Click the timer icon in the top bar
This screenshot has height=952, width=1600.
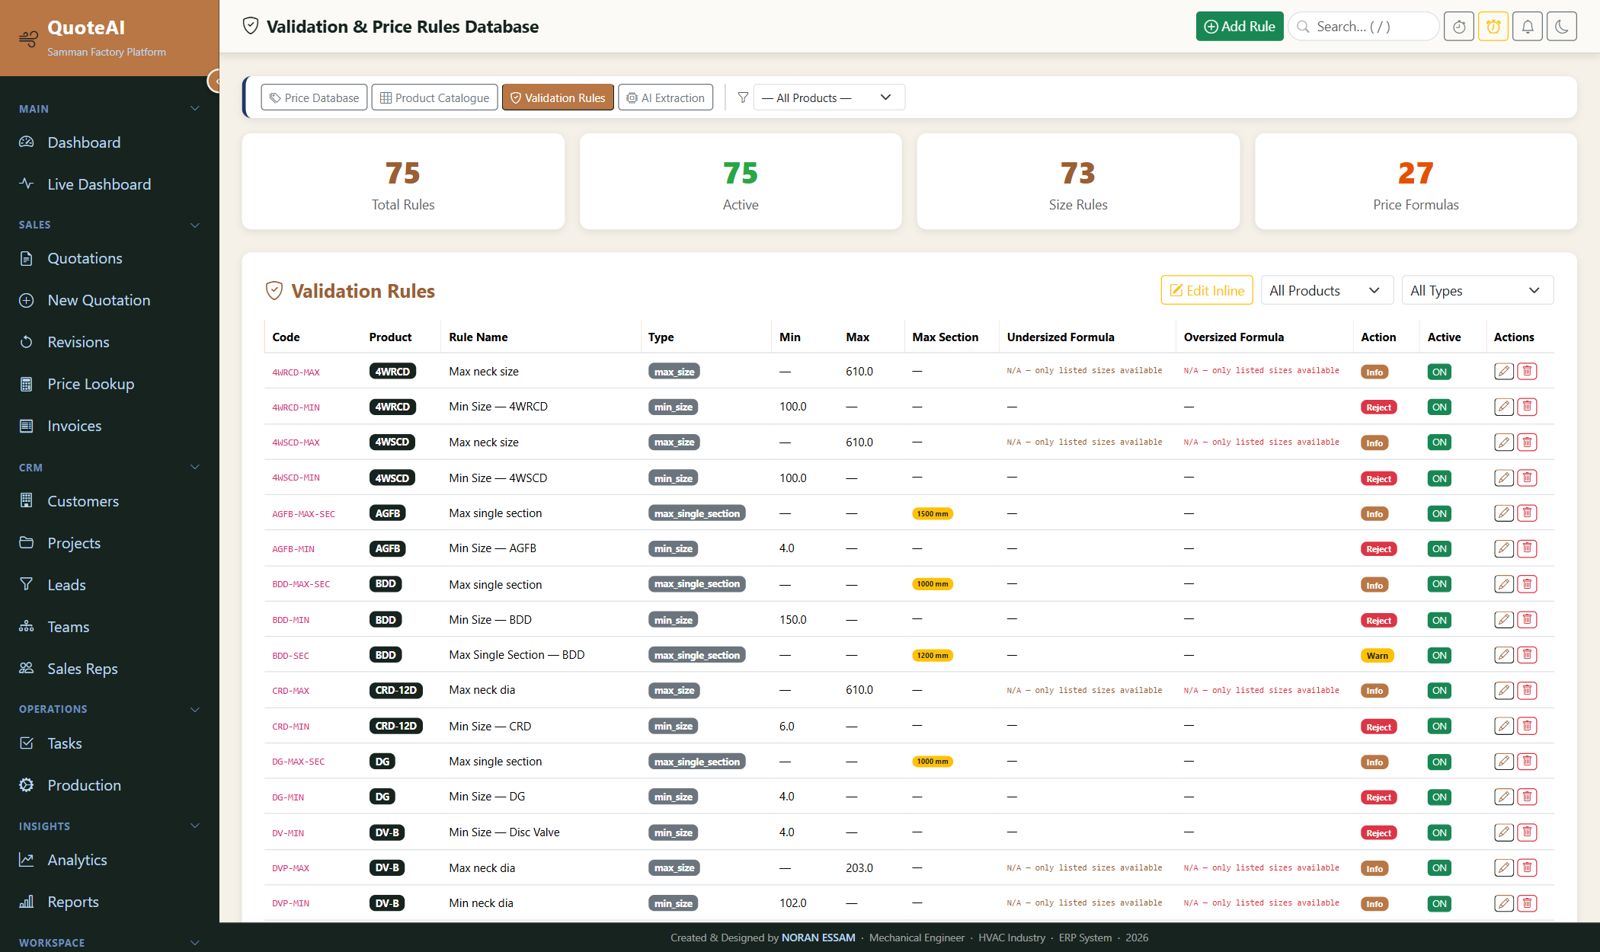point(1459,27)
